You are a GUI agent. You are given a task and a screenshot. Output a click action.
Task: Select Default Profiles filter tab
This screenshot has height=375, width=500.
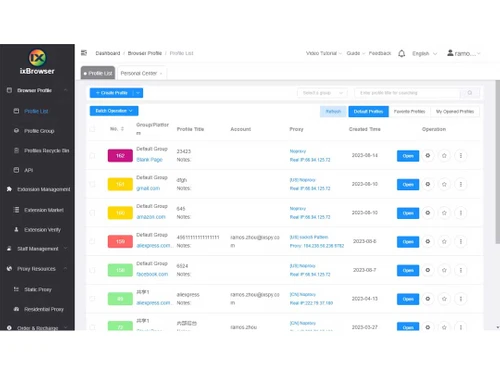click(x=368, y=111)
